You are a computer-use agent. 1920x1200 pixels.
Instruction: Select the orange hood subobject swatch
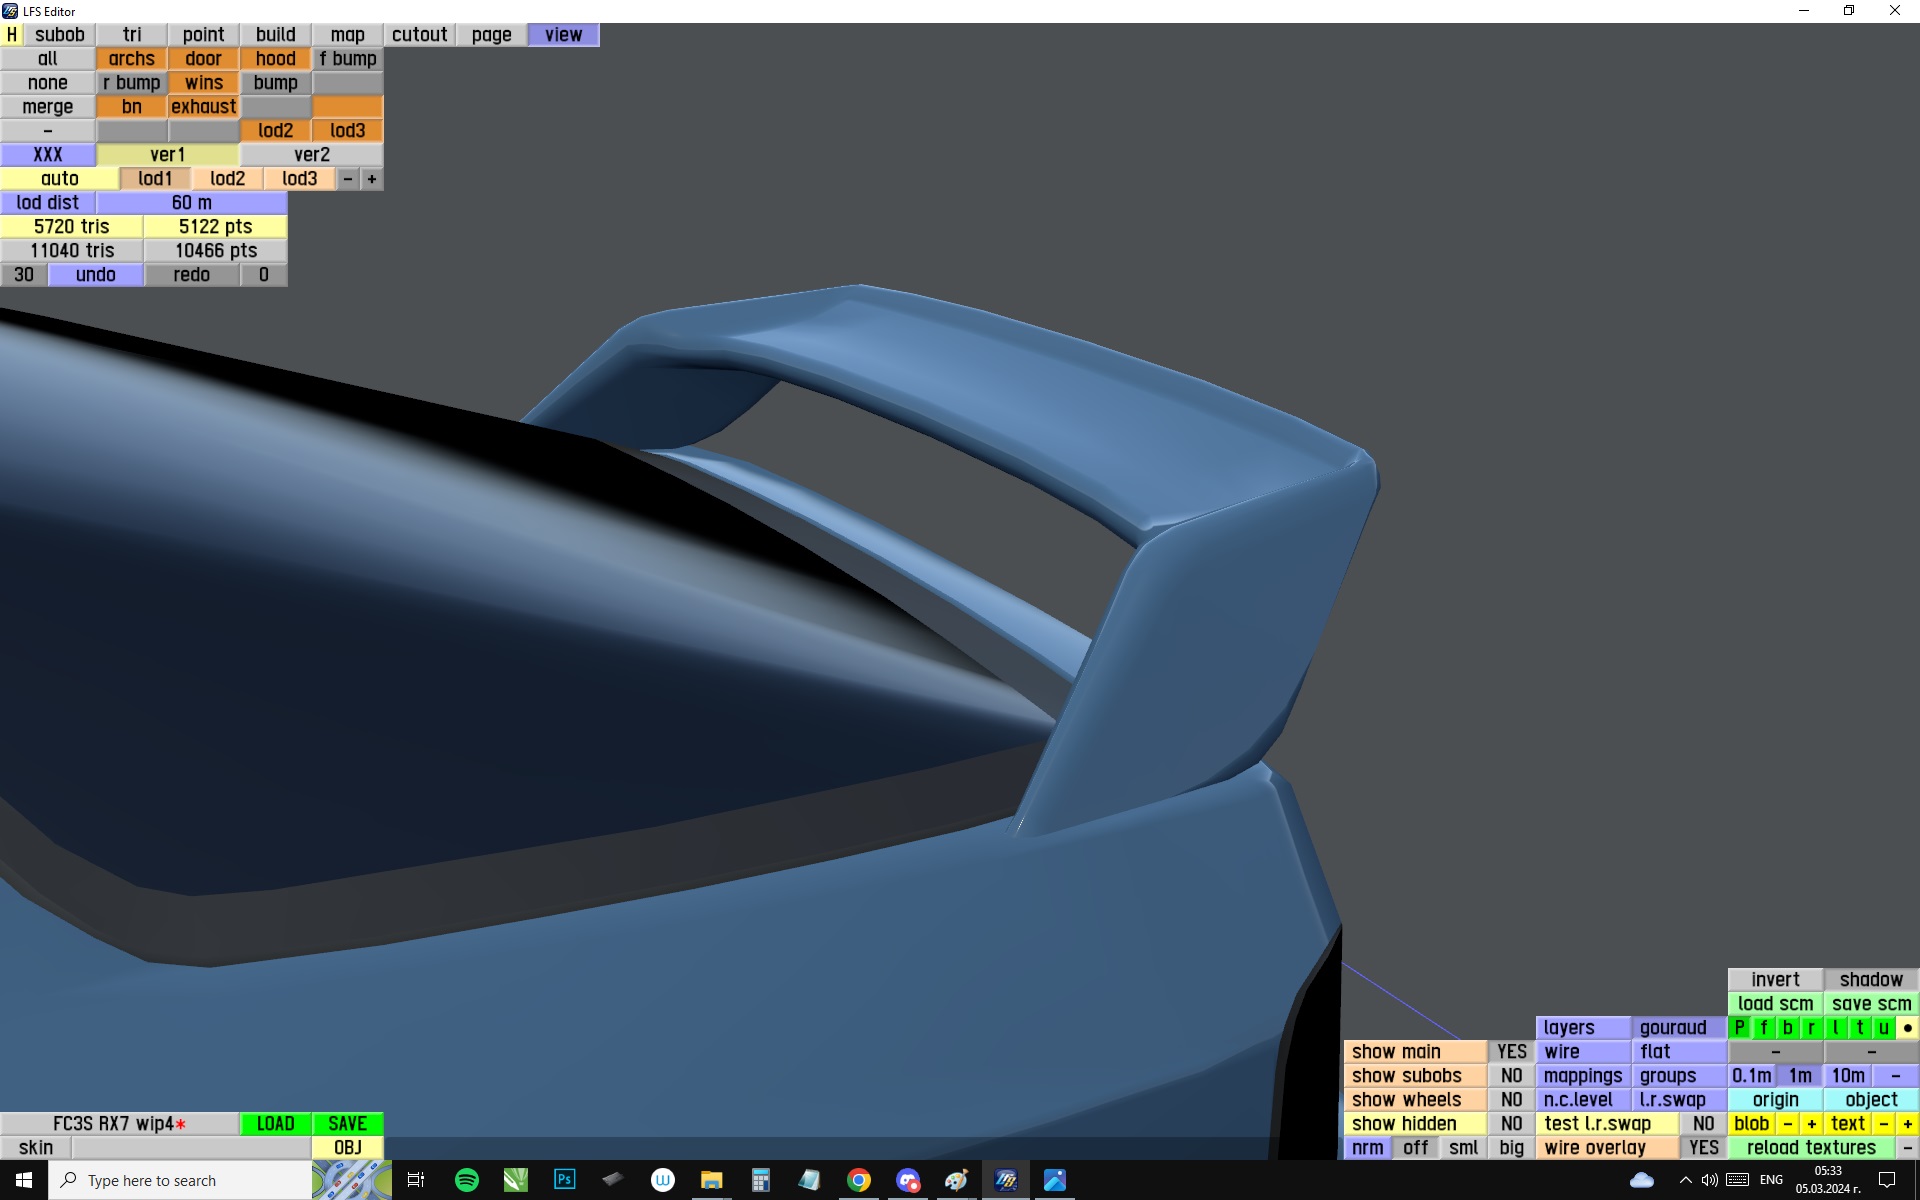[275, 59]
